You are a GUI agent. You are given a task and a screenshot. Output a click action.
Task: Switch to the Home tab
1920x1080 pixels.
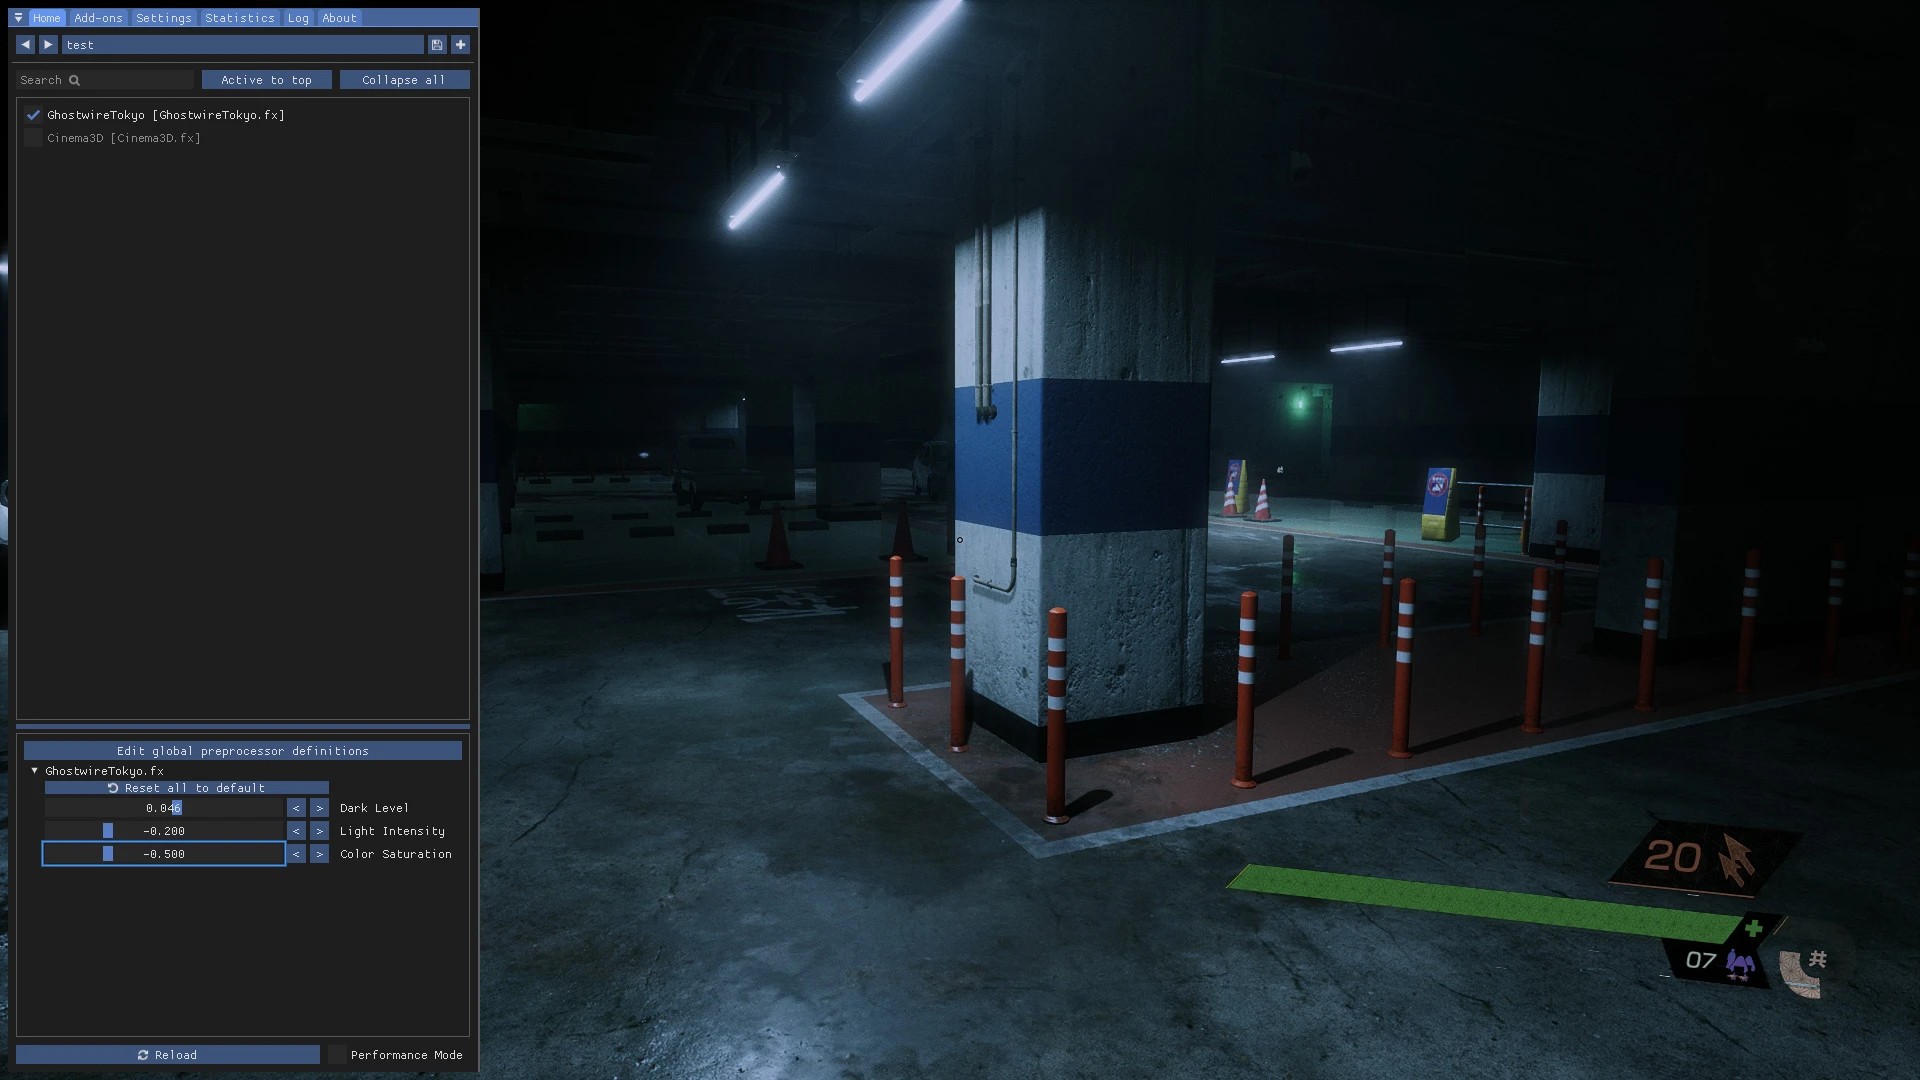coord(46,18)
